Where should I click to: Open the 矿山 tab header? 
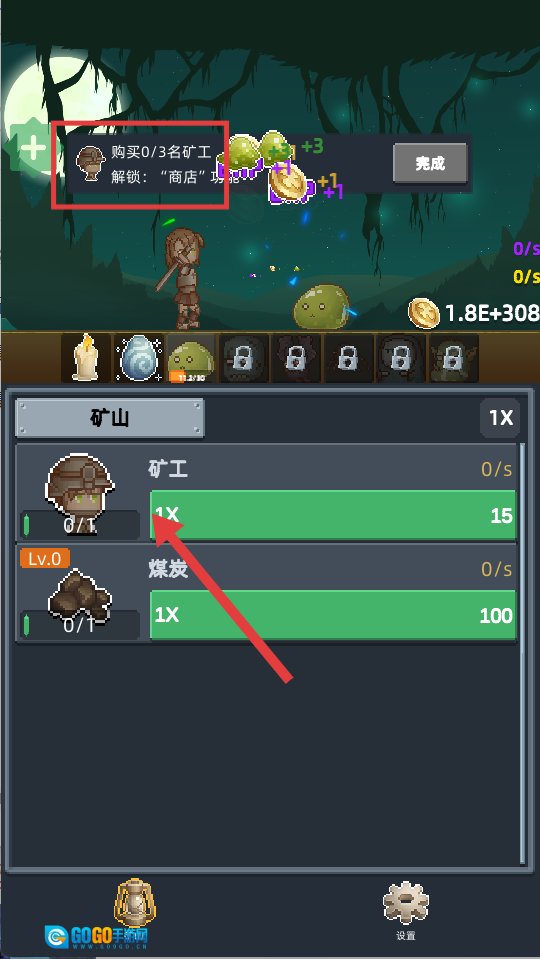pyautogui.click(x=109, y=418)
